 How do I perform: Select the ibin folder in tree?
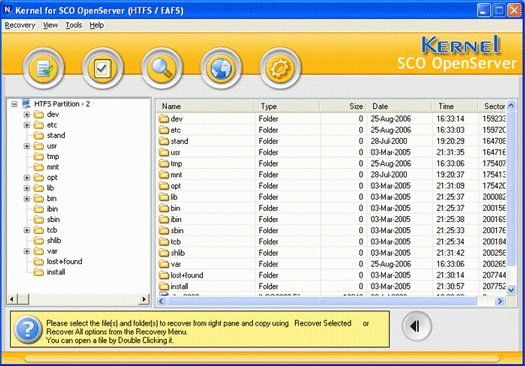click(52, 209)
